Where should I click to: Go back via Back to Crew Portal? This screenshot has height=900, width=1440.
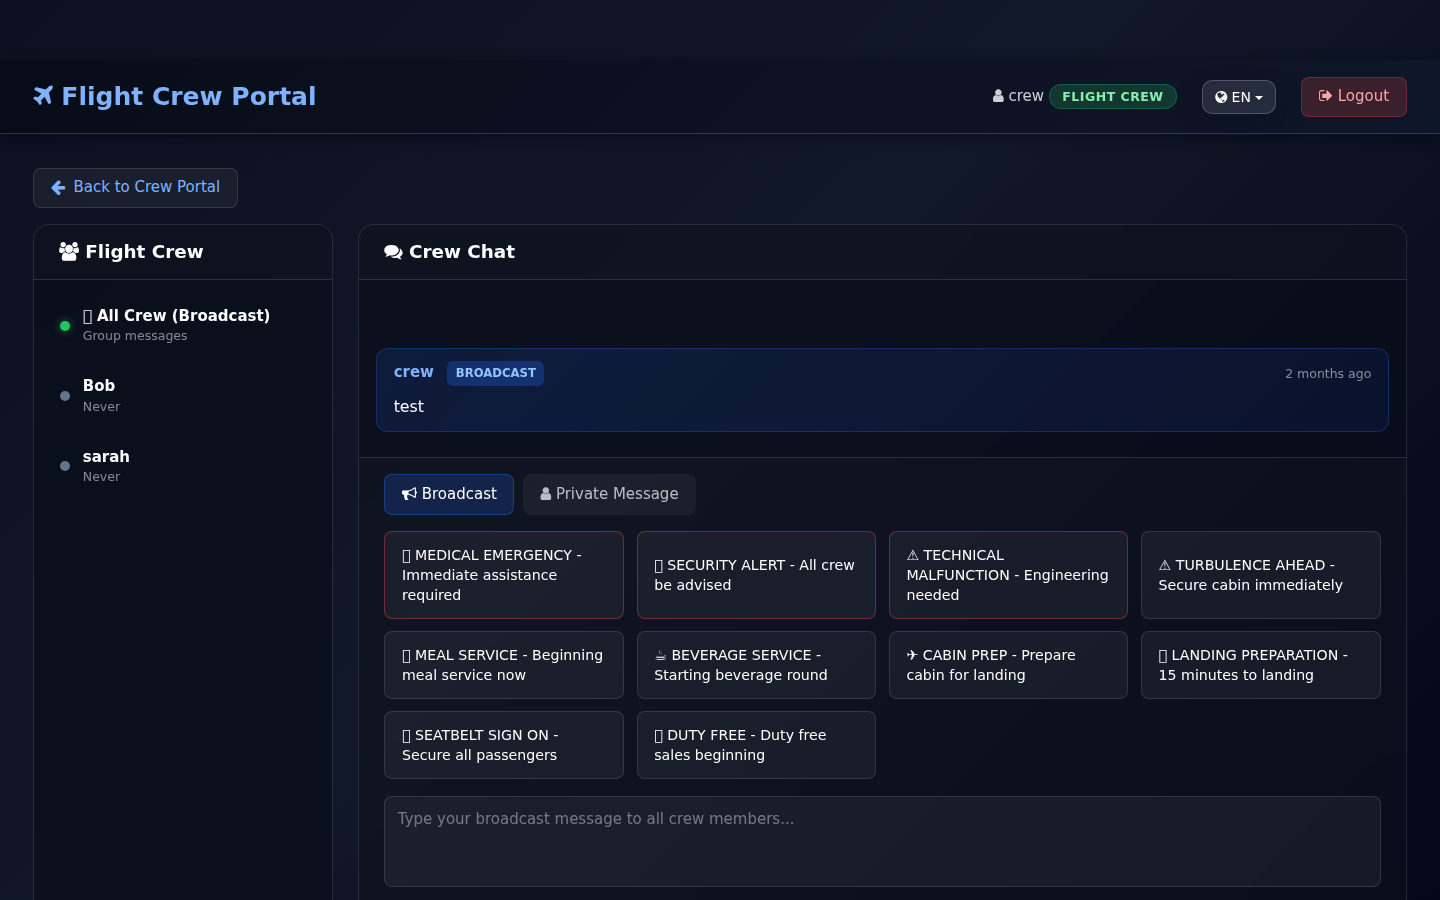pyautogui.click(x=135, y=188)
